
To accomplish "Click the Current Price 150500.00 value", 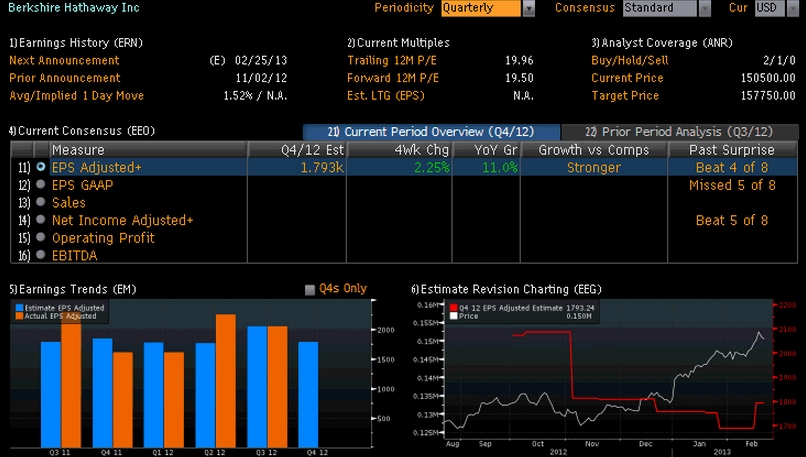I will [x=768, y=78].
